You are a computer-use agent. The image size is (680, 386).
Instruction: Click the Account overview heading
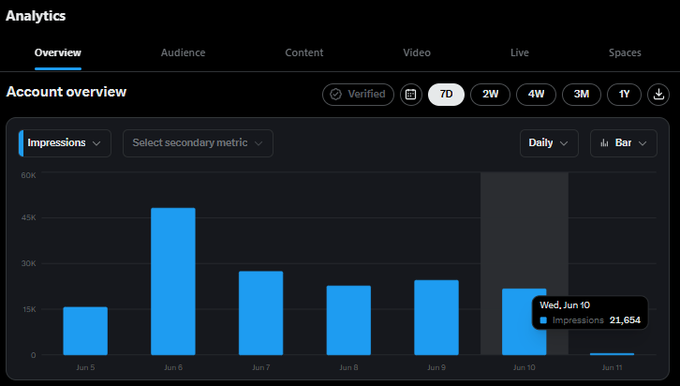tap(66, 92)
